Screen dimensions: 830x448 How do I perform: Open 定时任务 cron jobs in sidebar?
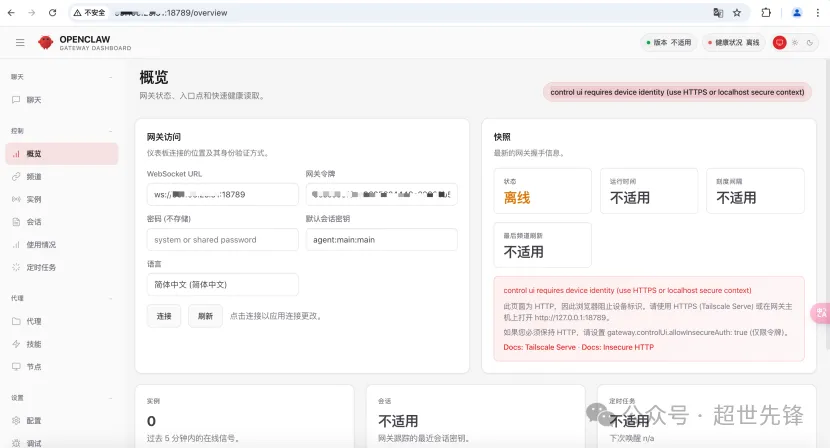(62, 267)
